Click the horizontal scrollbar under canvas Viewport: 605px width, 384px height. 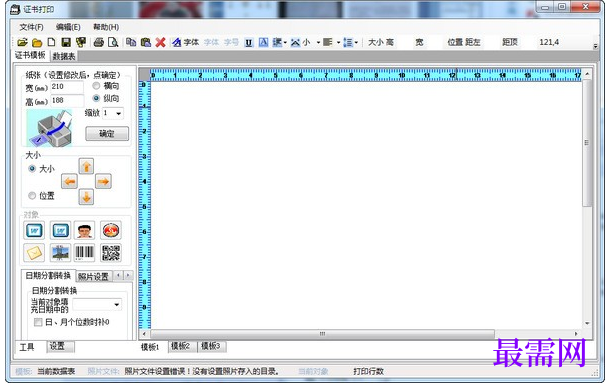click(x=323, y=333)
